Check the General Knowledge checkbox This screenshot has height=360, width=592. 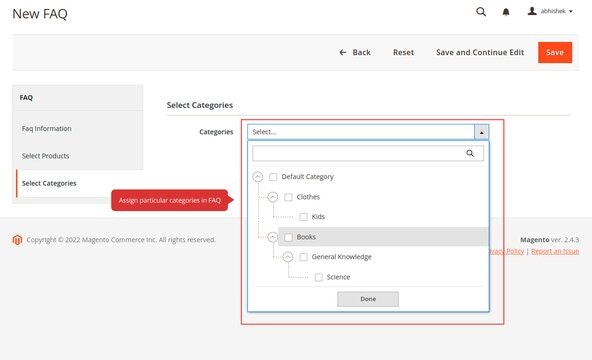[303, 257]
